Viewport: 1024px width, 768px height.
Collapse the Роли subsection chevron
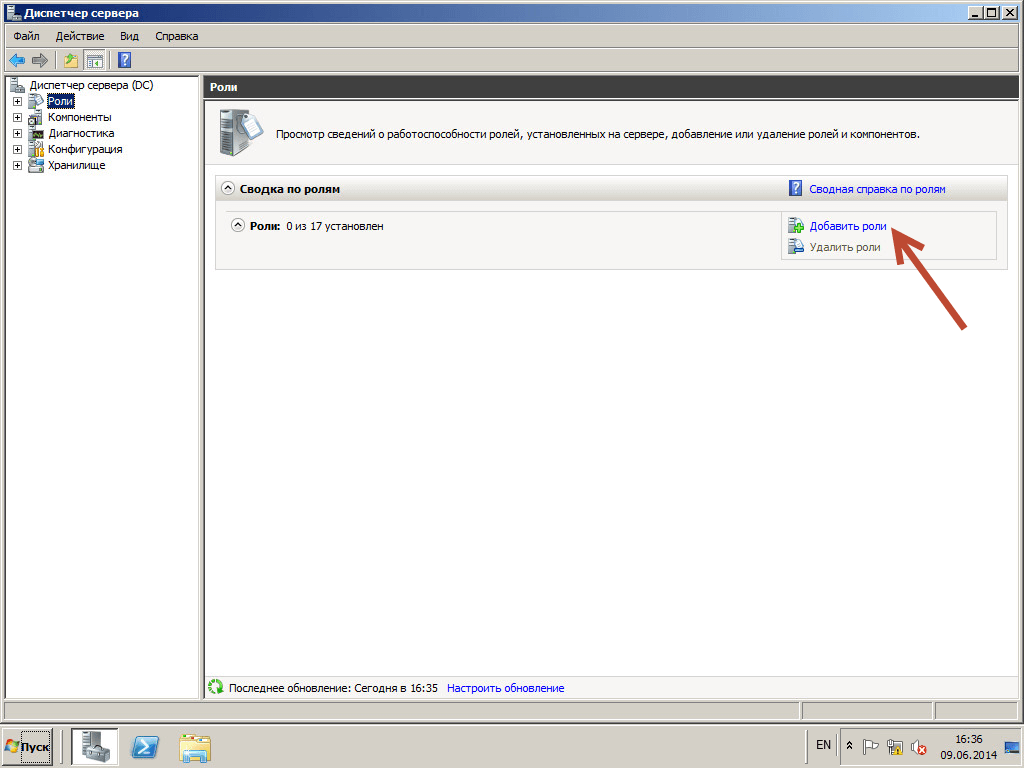[x=238, y=226]
